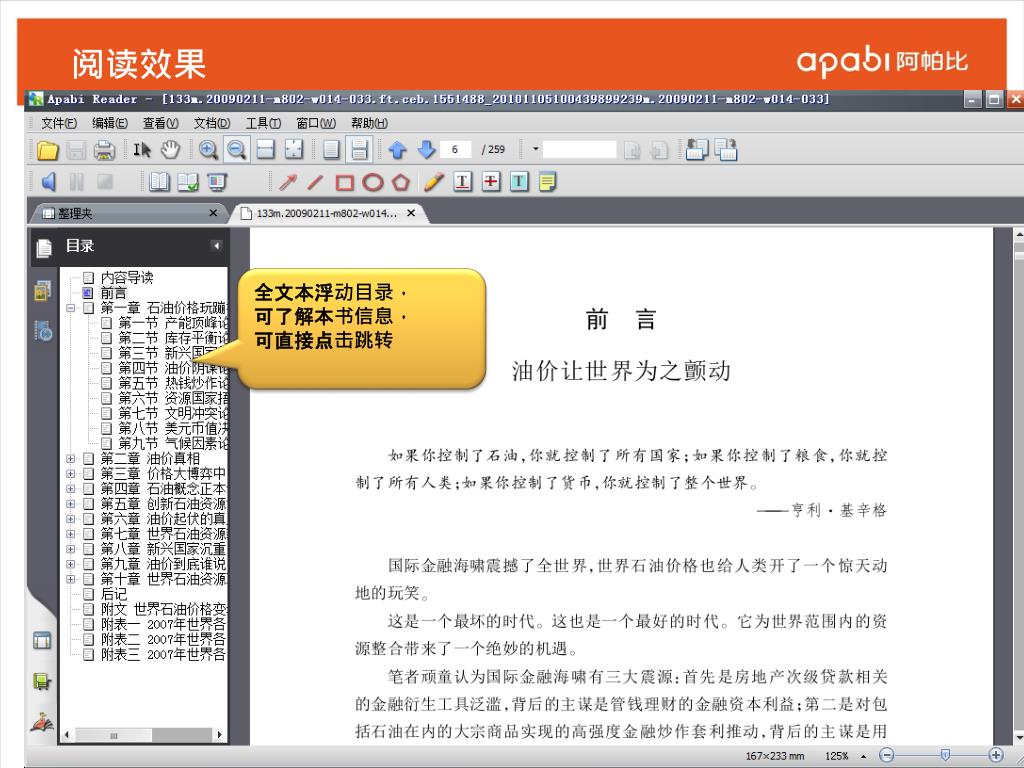Select the pencil freehand tool
Image resolution: width=1024 pixels, height=768 pixels.
coord(434,182)
